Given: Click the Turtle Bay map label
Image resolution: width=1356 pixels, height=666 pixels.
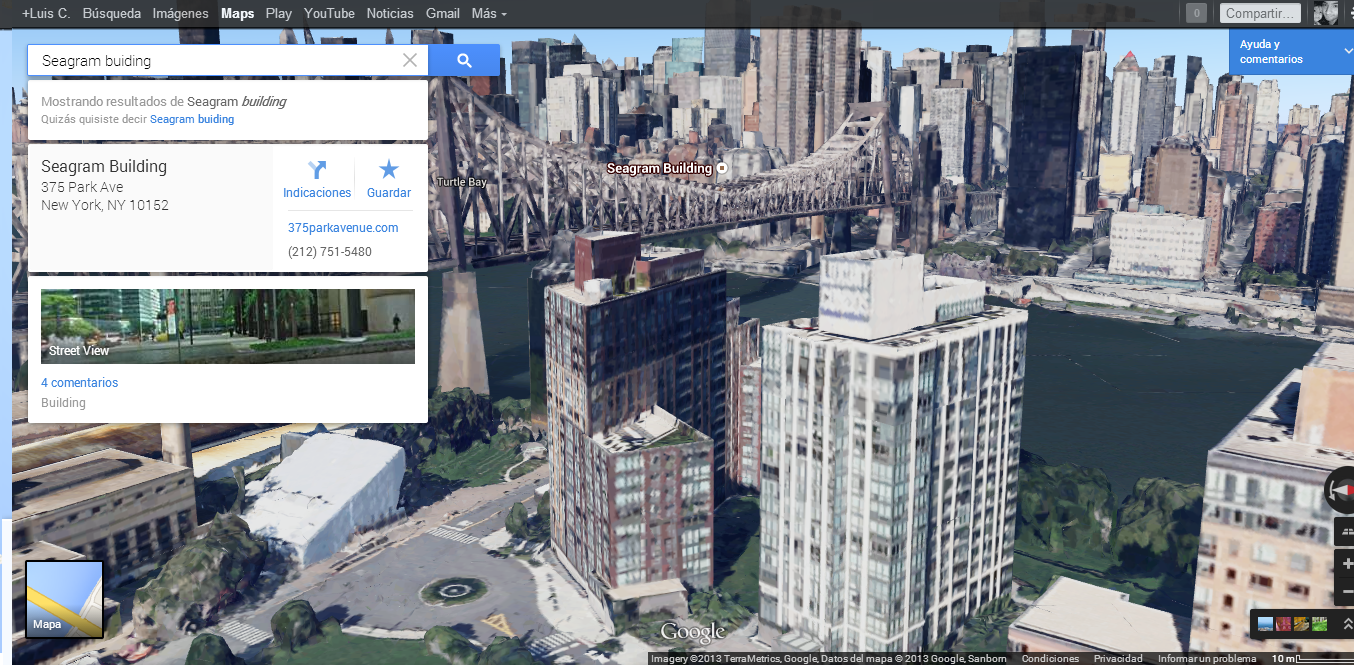Looking at the screenshot, I should pyautogui.click(x=462, y=182).
